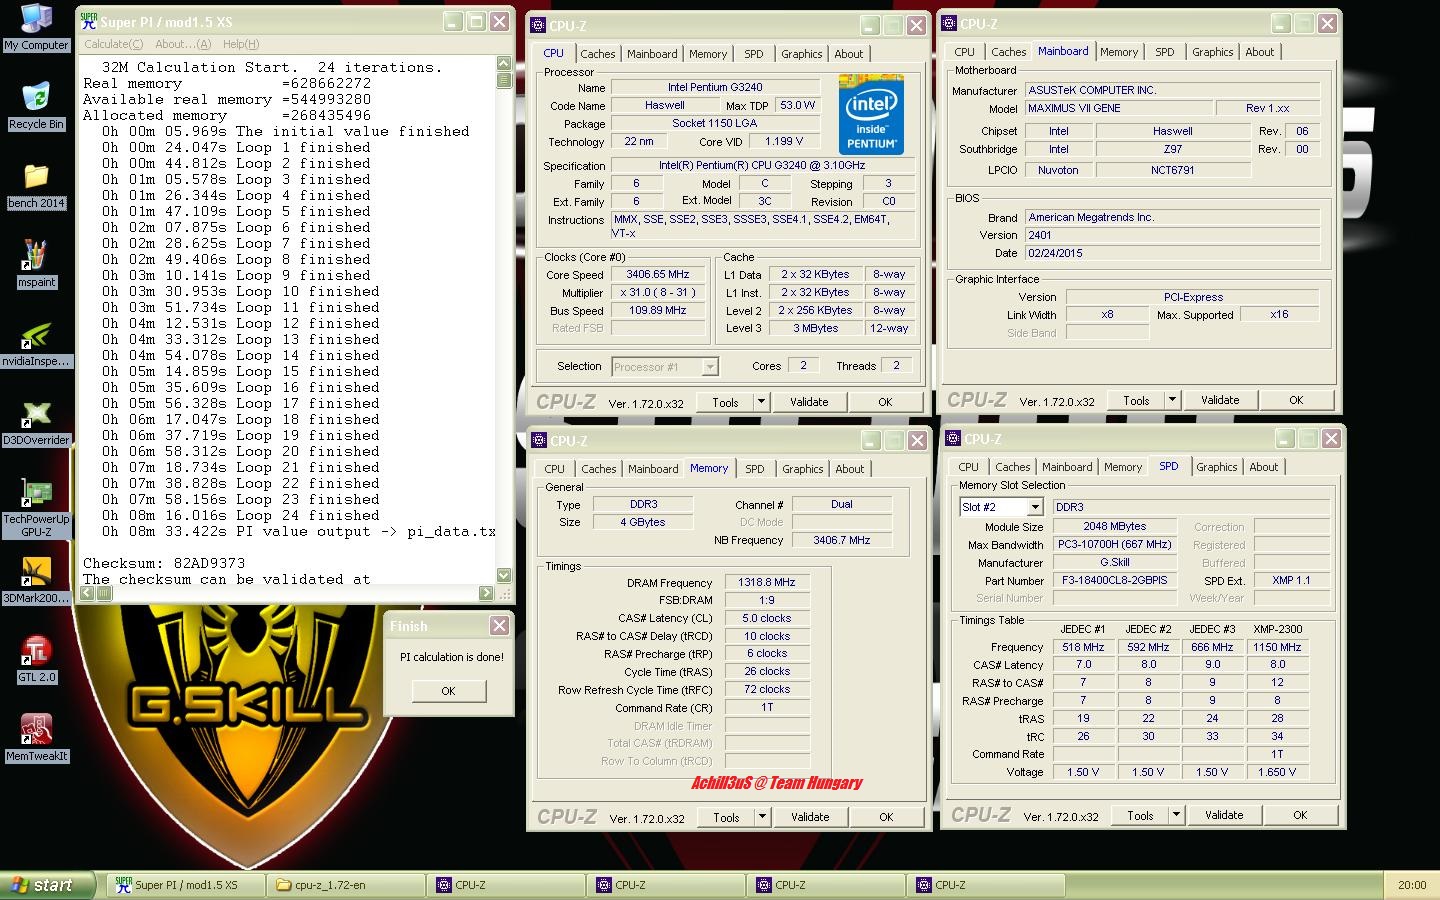Open Windows Start menu
This screenshot has width=1440, height=900.
[x=47, y=885]
